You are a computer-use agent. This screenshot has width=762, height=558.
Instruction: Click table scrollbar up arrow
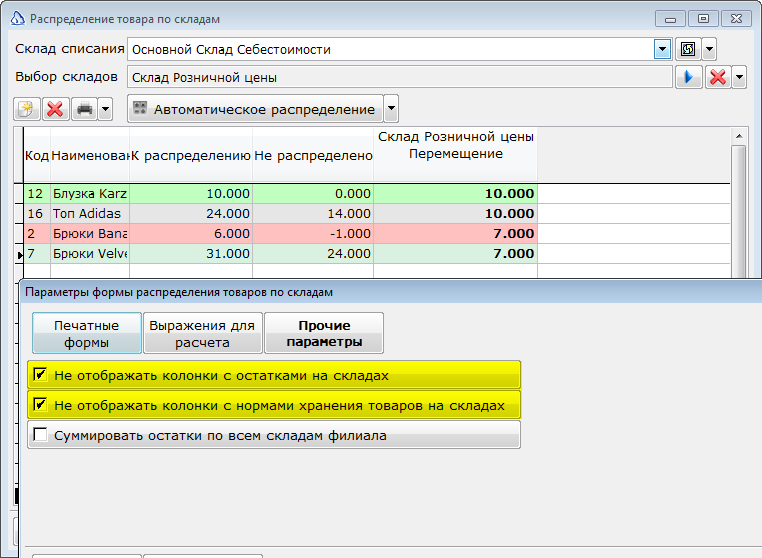click(739, 136)
